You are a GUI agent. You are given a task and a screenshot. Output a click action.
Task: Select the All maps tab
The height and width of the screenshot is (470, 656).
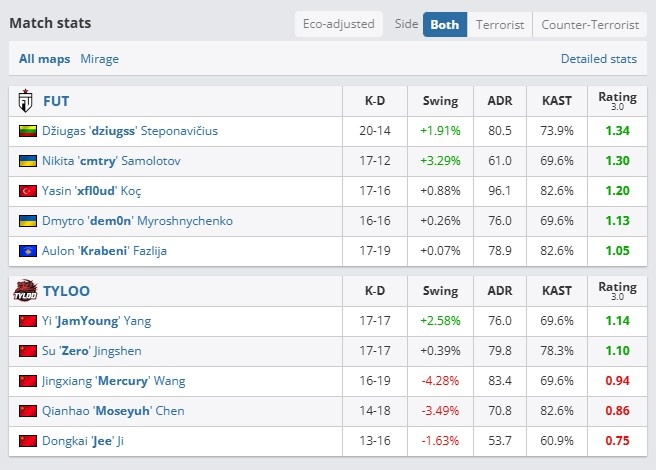coord(44,59)
